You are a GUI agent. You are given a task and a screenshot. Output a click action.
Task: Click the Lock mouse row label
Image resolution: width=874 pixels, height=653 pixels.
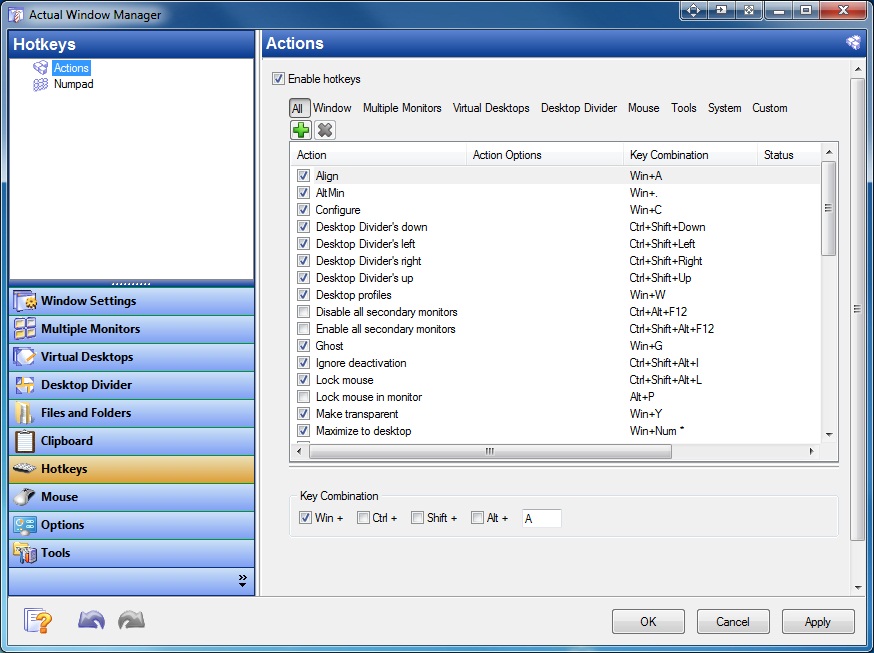(344, 380)
